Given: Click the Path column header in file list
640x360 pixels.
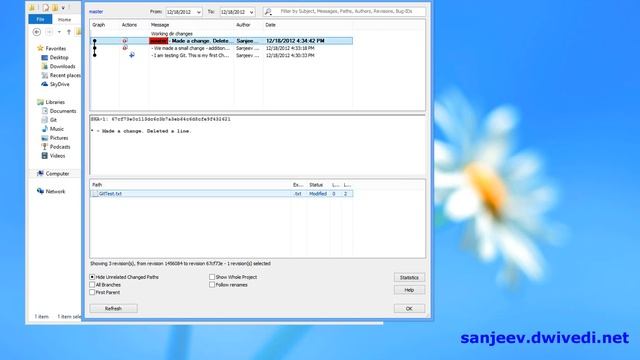Looking at the screenshot, I should pyautogui.click(x=97, y=185).
